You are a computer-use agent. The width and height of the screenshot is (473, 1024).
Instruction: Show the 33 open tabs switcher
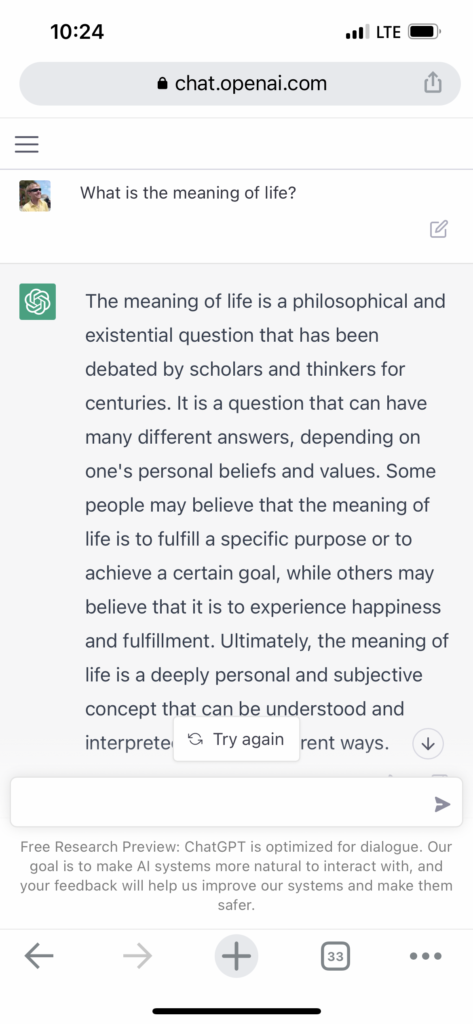tap(335, 957)
